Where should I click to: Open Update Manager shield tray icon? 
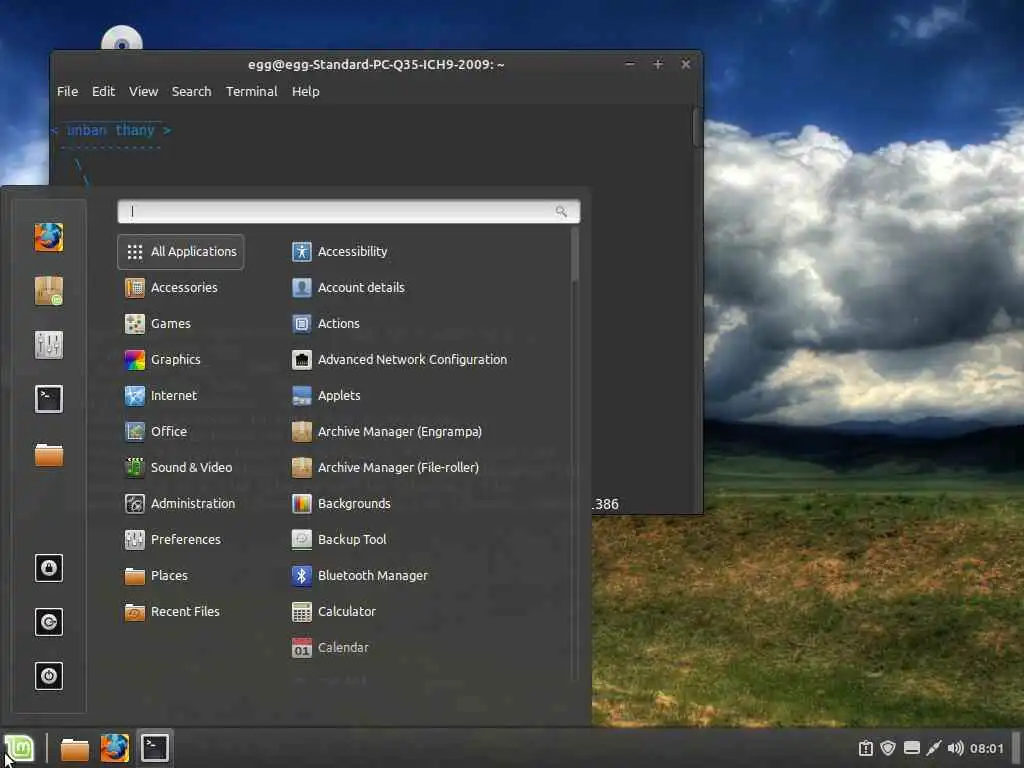click(x=888, y=748)
